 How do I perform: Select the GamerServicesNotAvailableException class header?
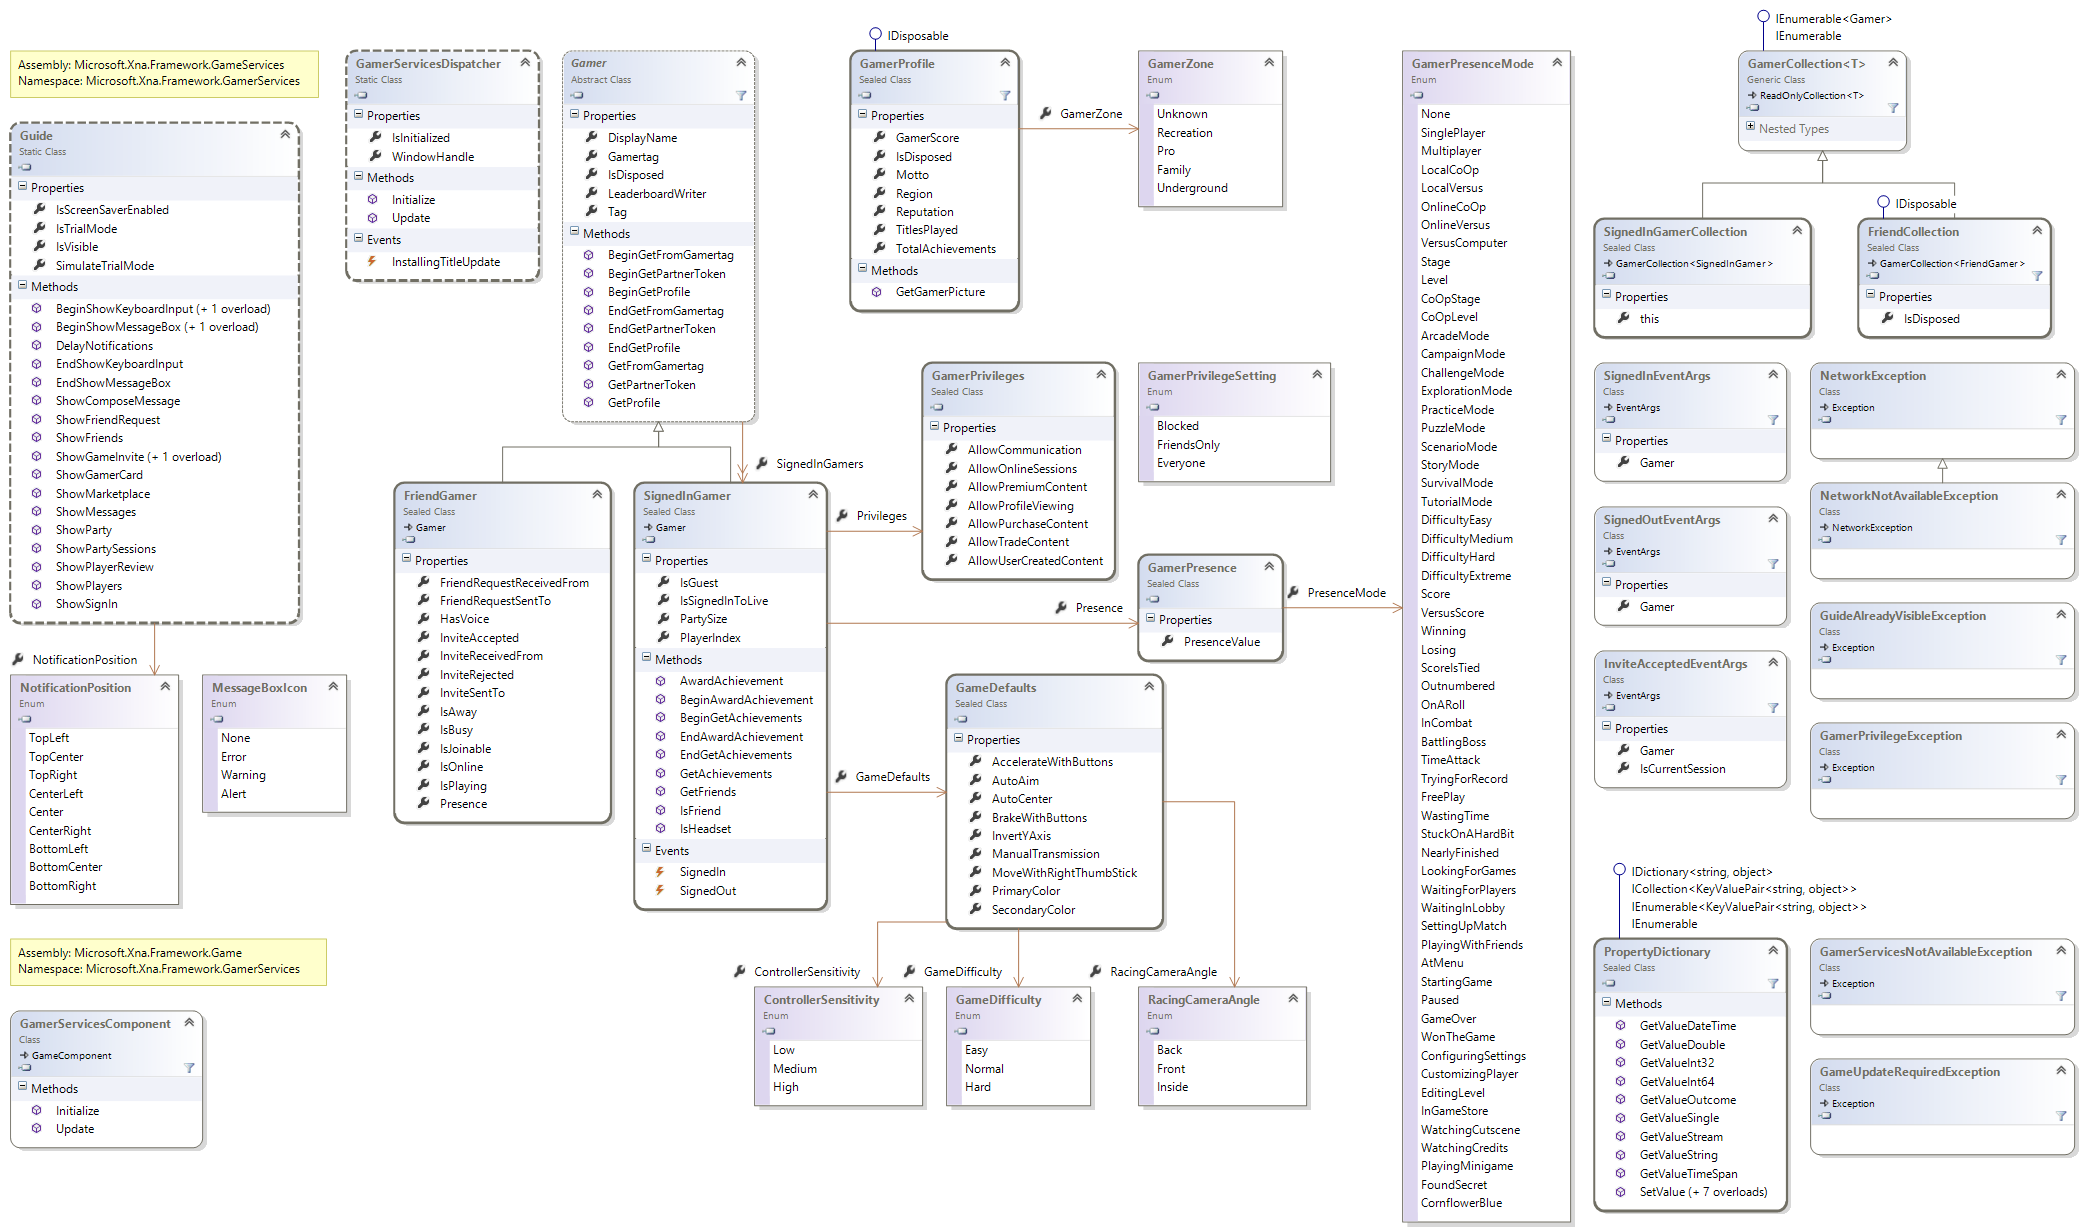tap(1942, 970)
